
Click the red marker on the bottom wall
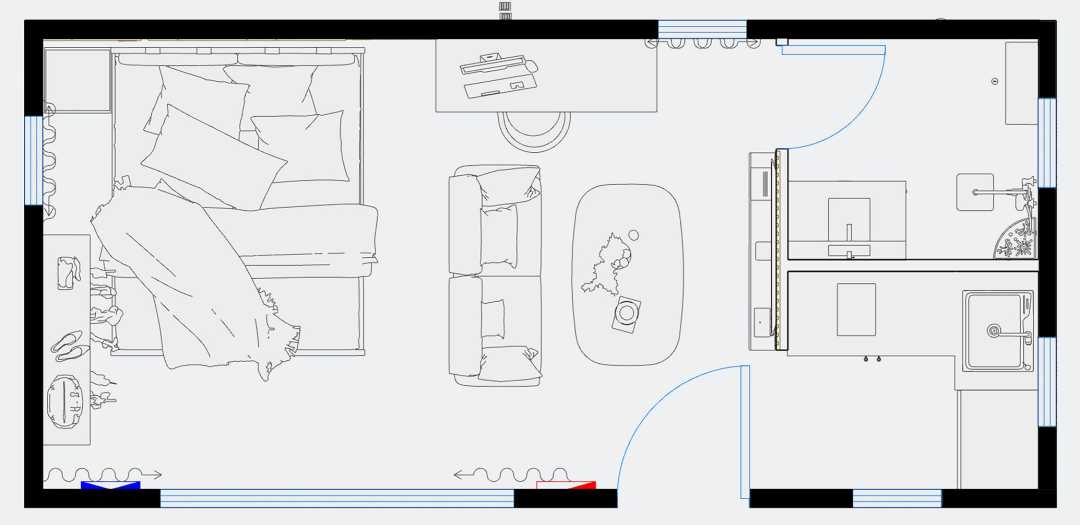click(566, 486)
